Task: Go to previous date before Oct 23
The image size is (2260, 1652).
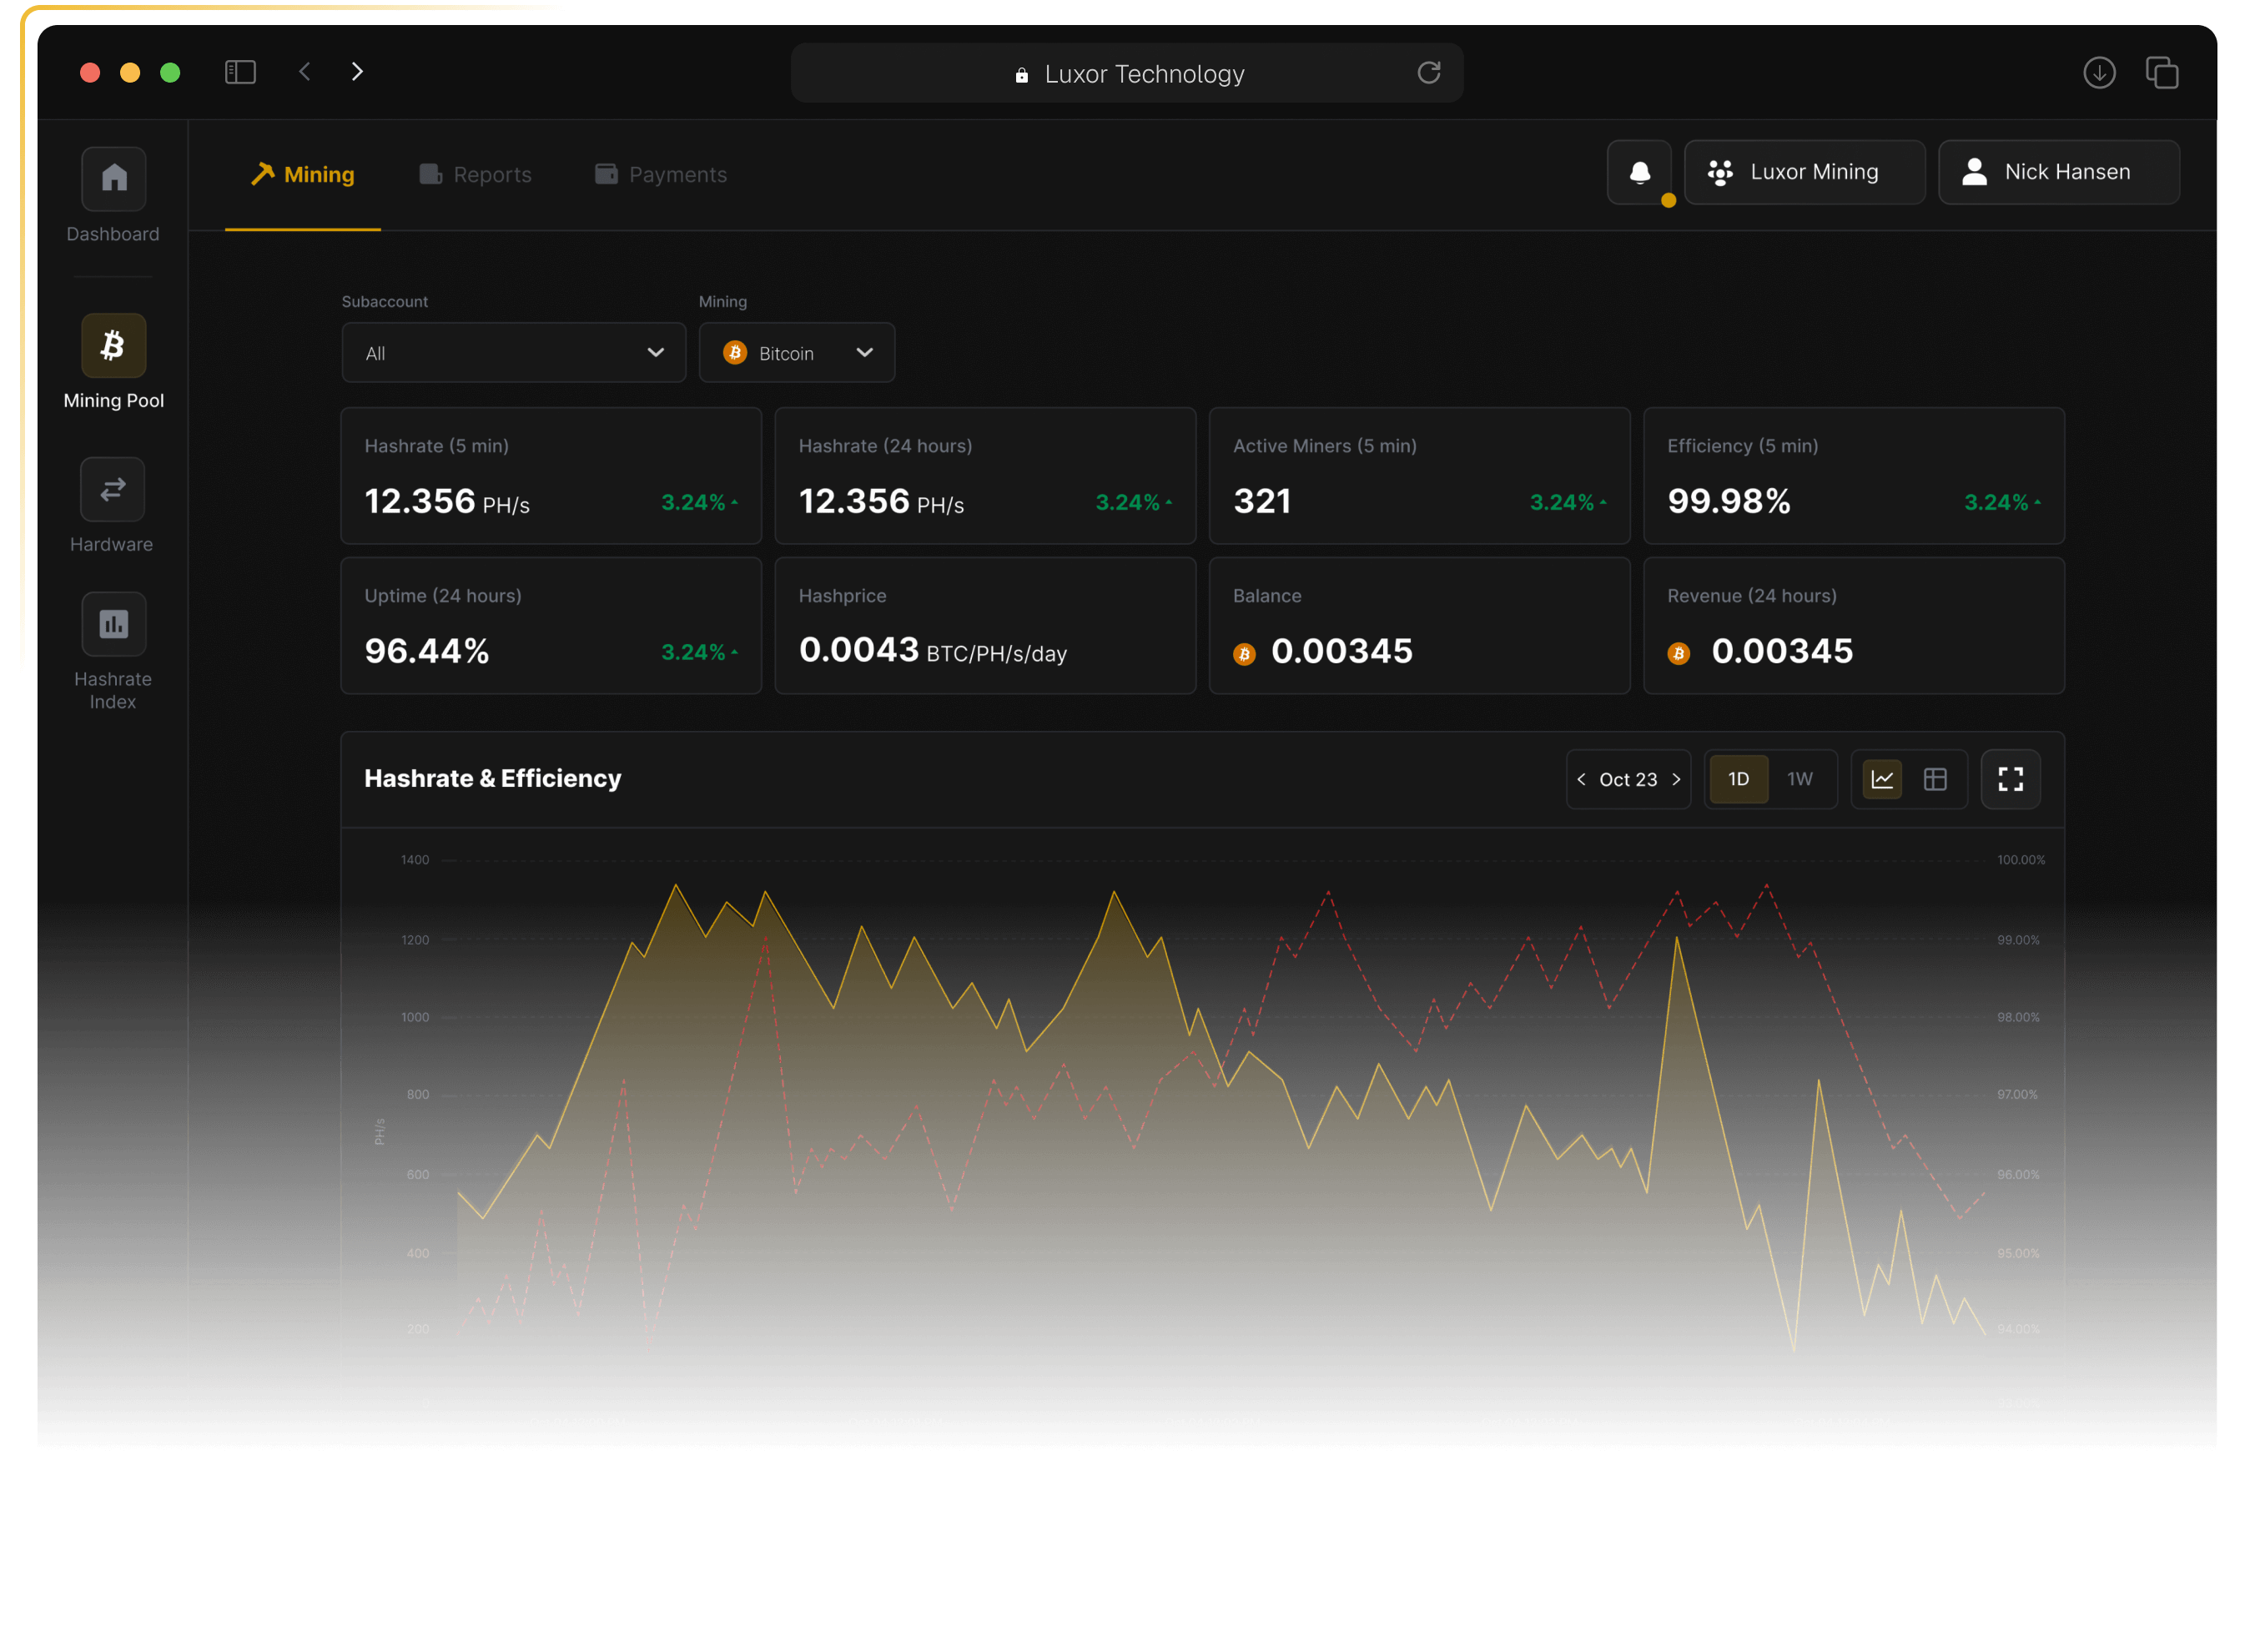Action: coord(1581,779)
